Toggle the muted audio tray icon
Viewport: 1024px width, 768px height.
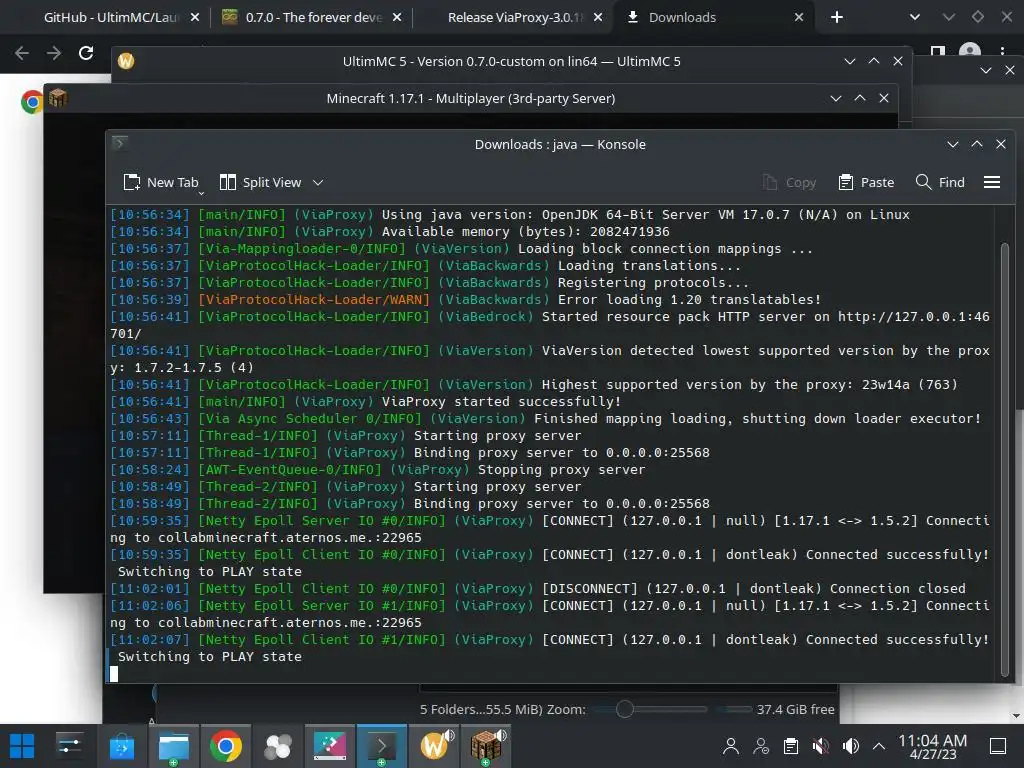(820, 746)
